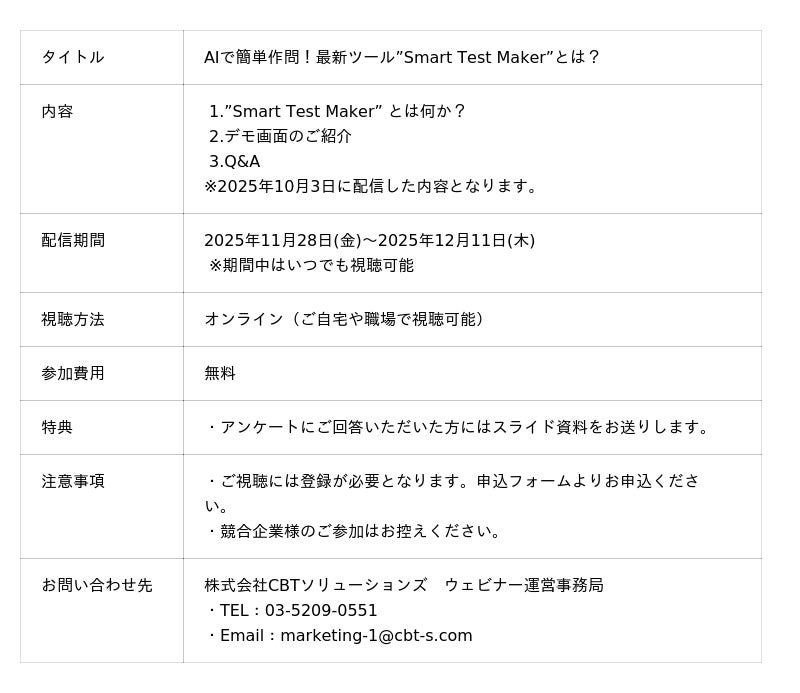Click the 3.Q&A agenda line
The width and height of the screenshot is (800, 693).
tap(234, 162)
